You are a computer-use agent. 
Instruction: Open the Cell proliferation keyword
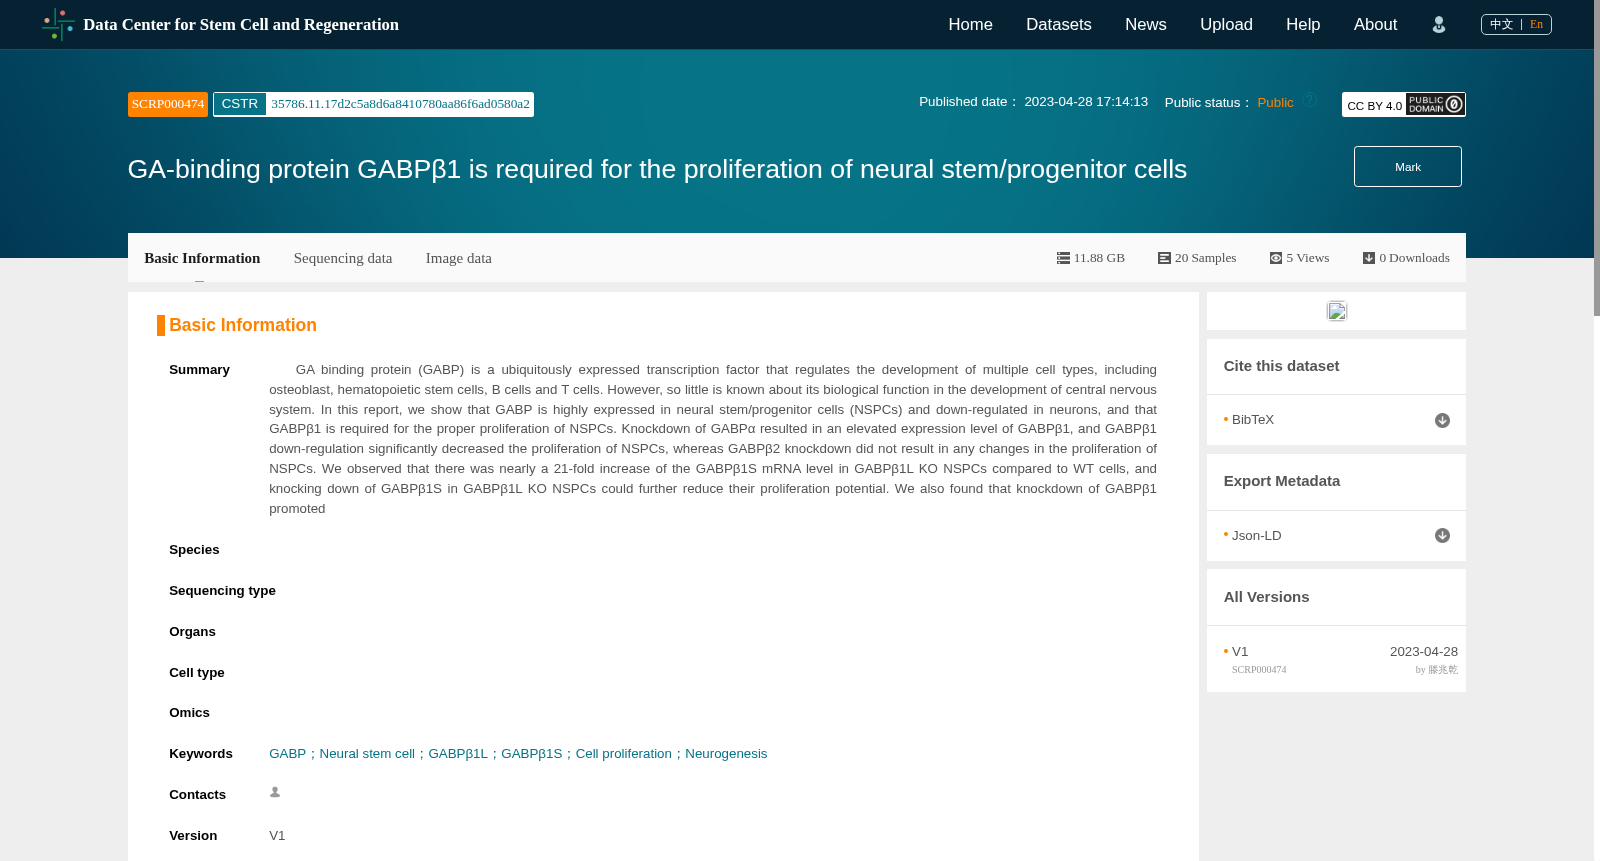624,754
